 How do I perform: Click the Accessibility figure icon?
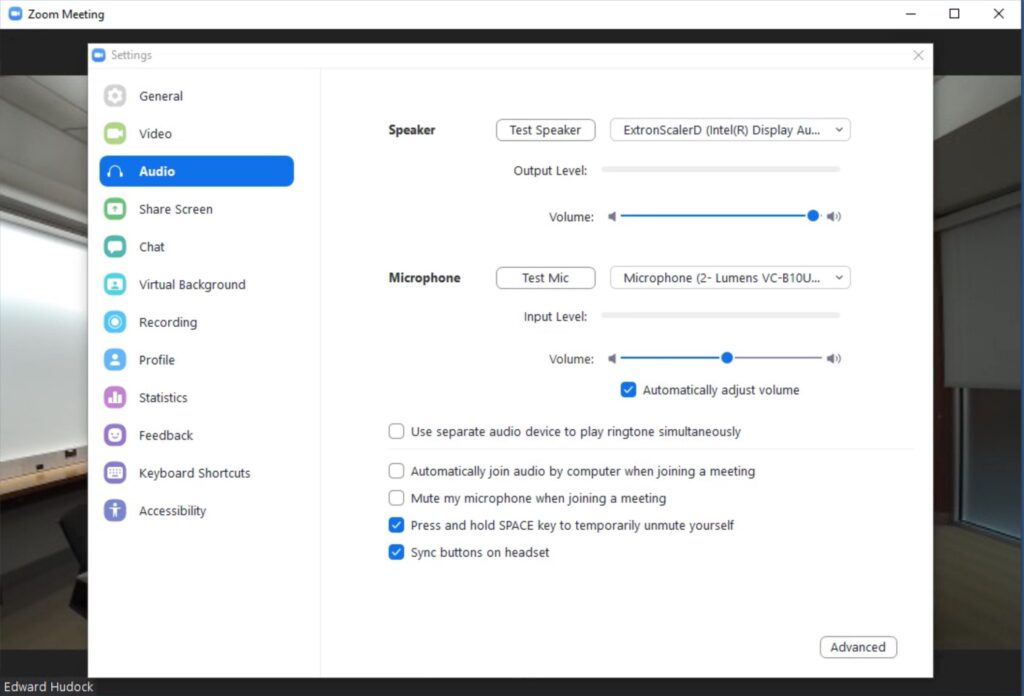click(x=115, y=511)
